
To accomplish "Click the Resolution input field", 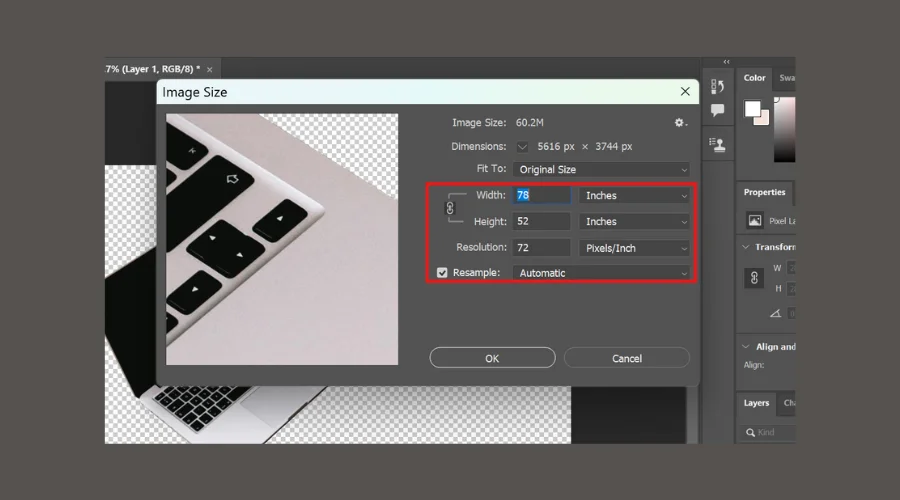I will click(542, 248).
